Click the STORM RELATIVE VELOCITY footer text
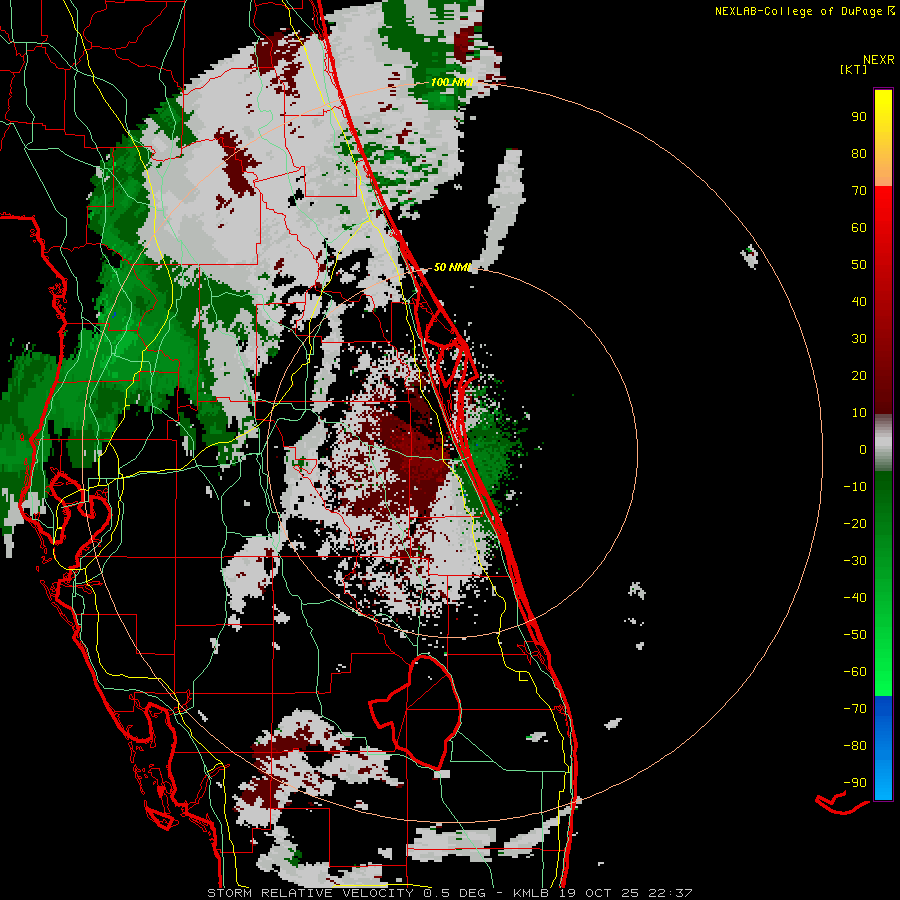Image resolution: width=900 pixels, height=900 pixels. (310, 893)
